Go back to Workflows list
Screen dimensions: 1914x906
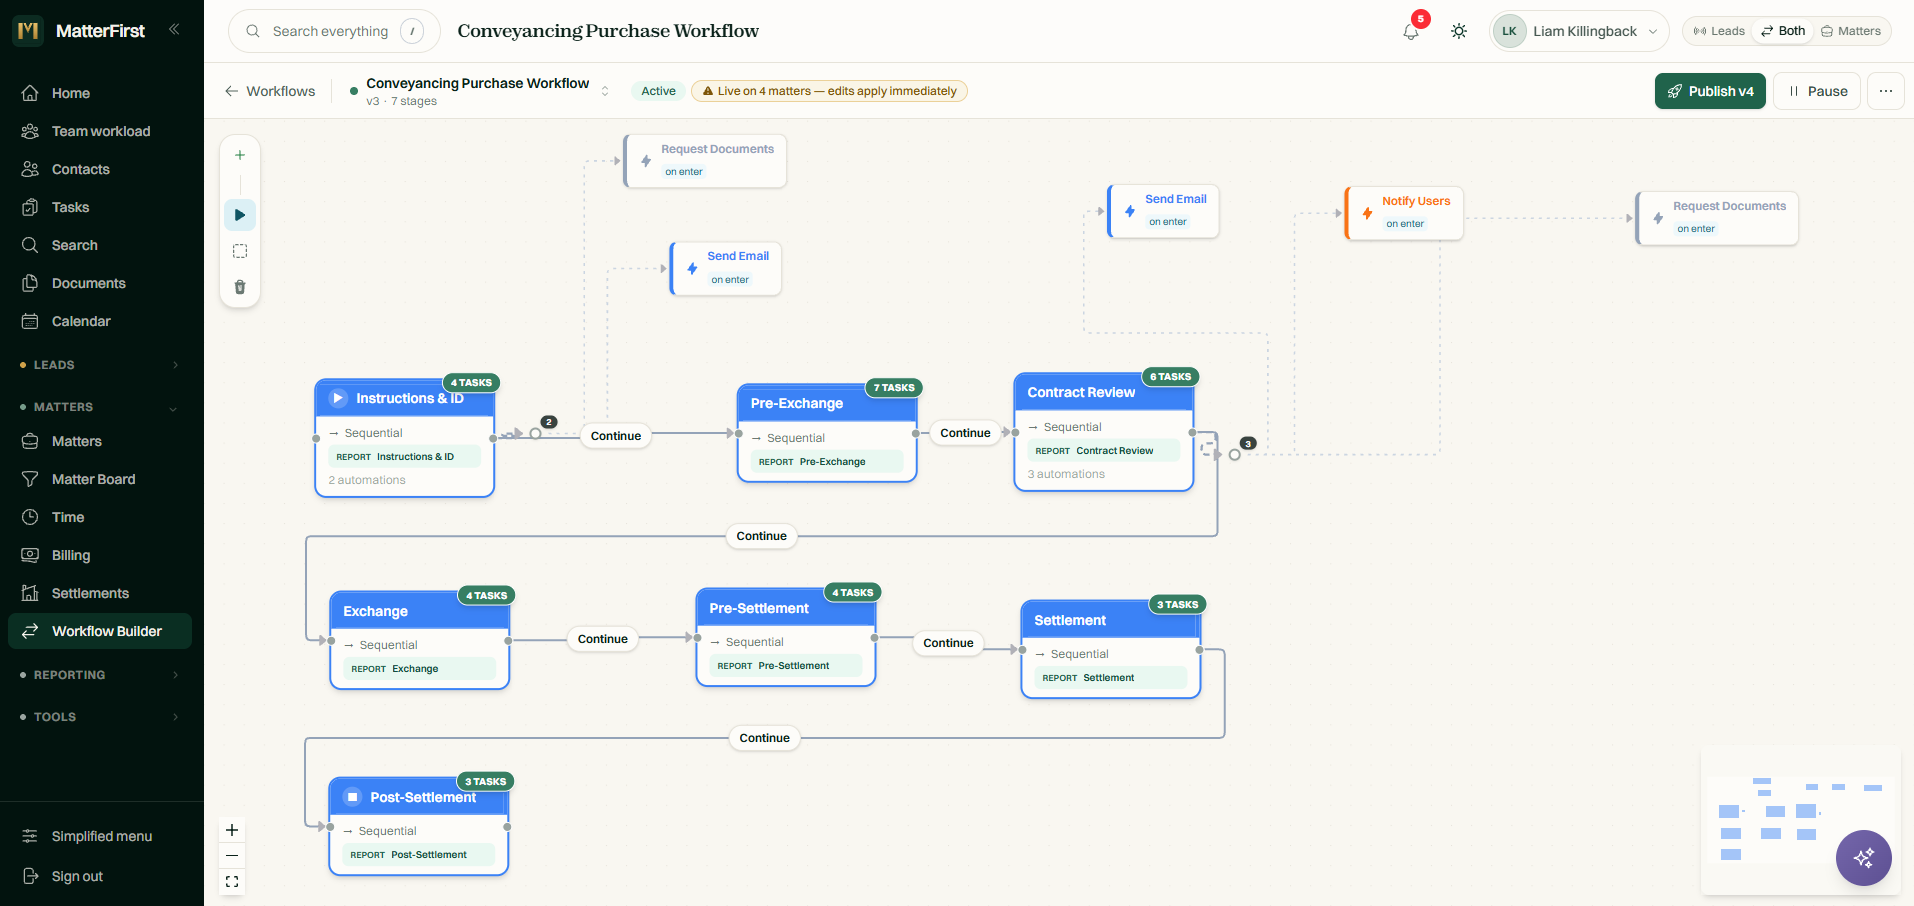tap(270, 91)
